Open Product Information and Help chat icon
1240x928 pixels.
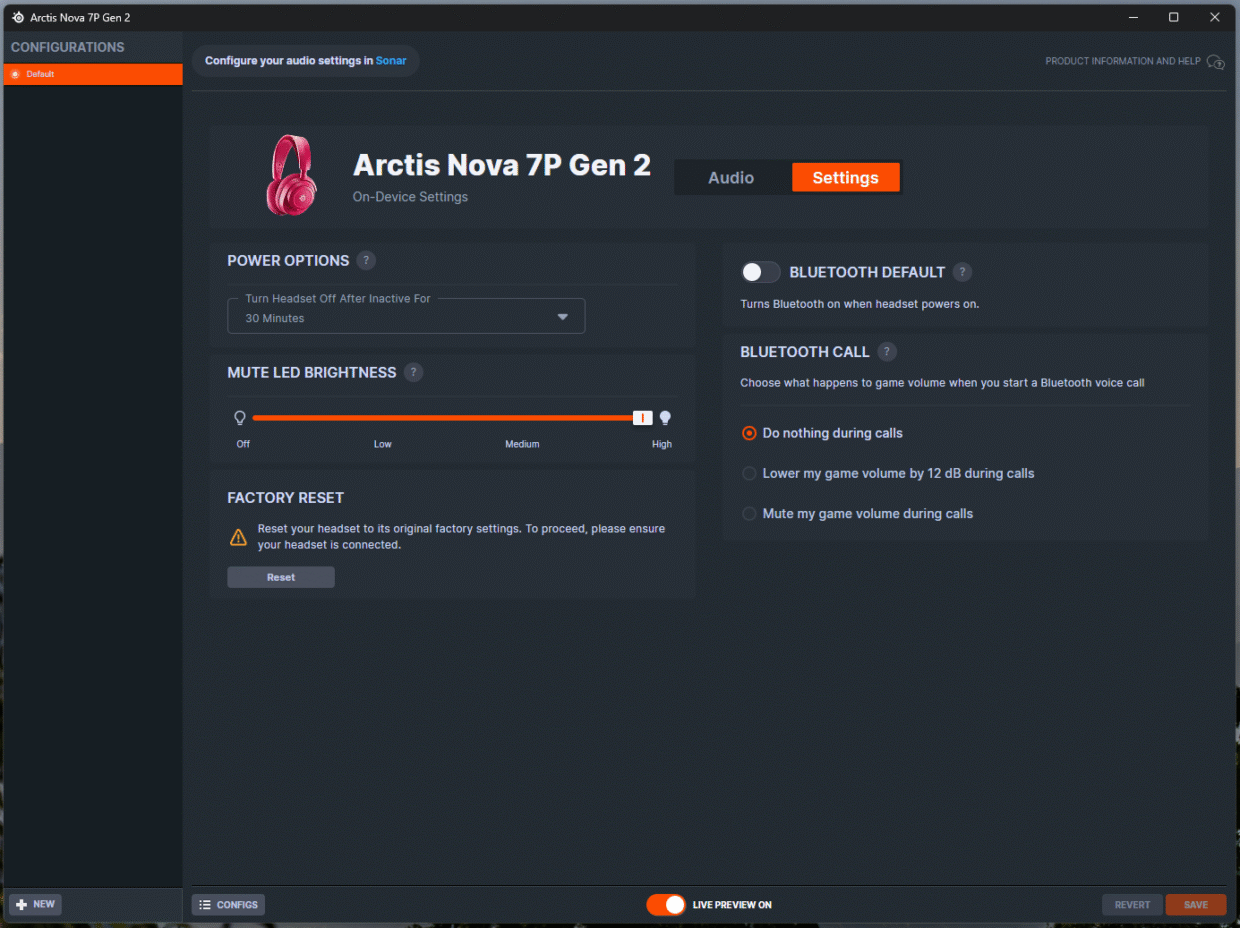pyautogui.click(x=1216, y=62)
